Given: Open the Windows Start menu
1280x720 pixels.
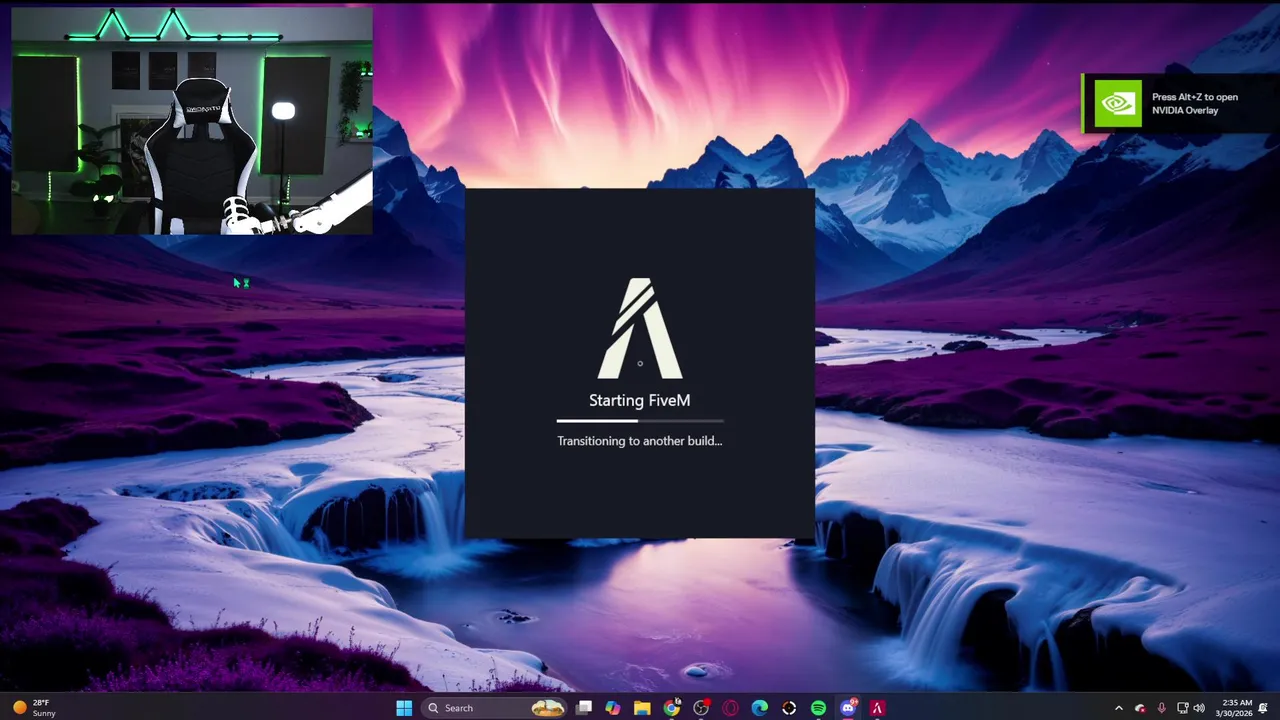Looking at the screenshot, I should click(x=404, y=708).
